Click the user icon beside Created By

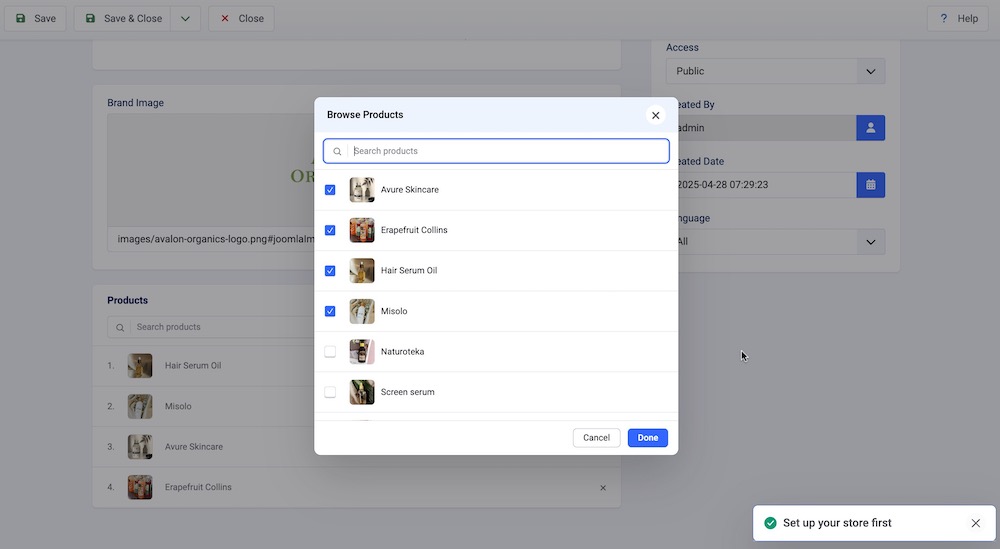[x=870, y=128]
